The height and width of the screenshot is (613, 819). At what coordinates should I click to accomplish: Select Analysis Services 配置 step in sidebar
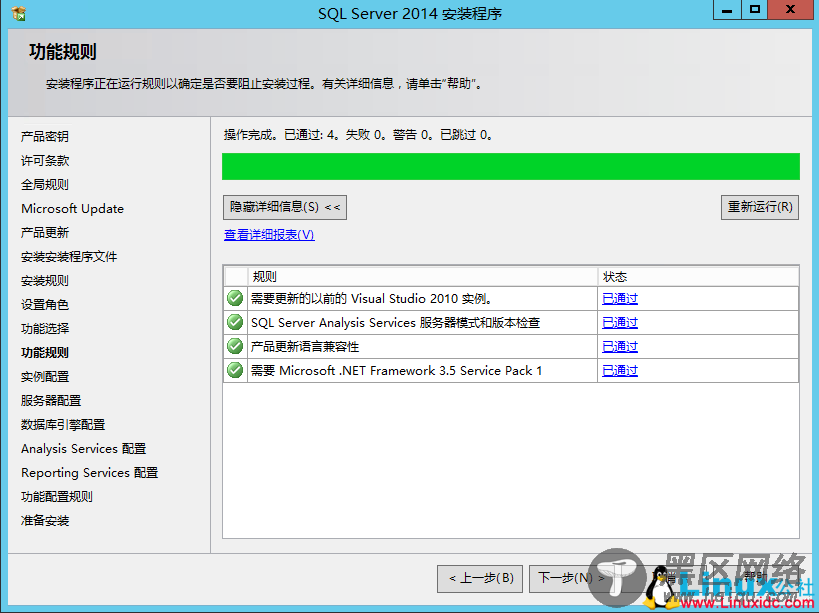click(x=84, y=449)
